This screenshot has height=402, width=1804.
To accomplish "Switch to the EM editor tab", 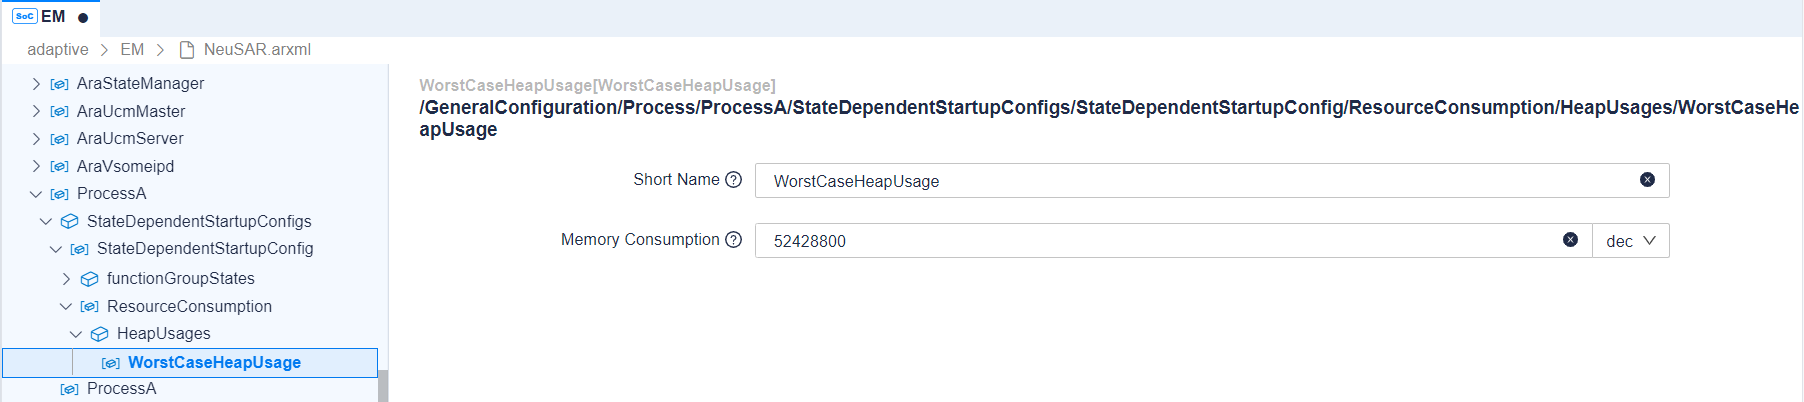I will pyautogui.click(x=52, y=17).
